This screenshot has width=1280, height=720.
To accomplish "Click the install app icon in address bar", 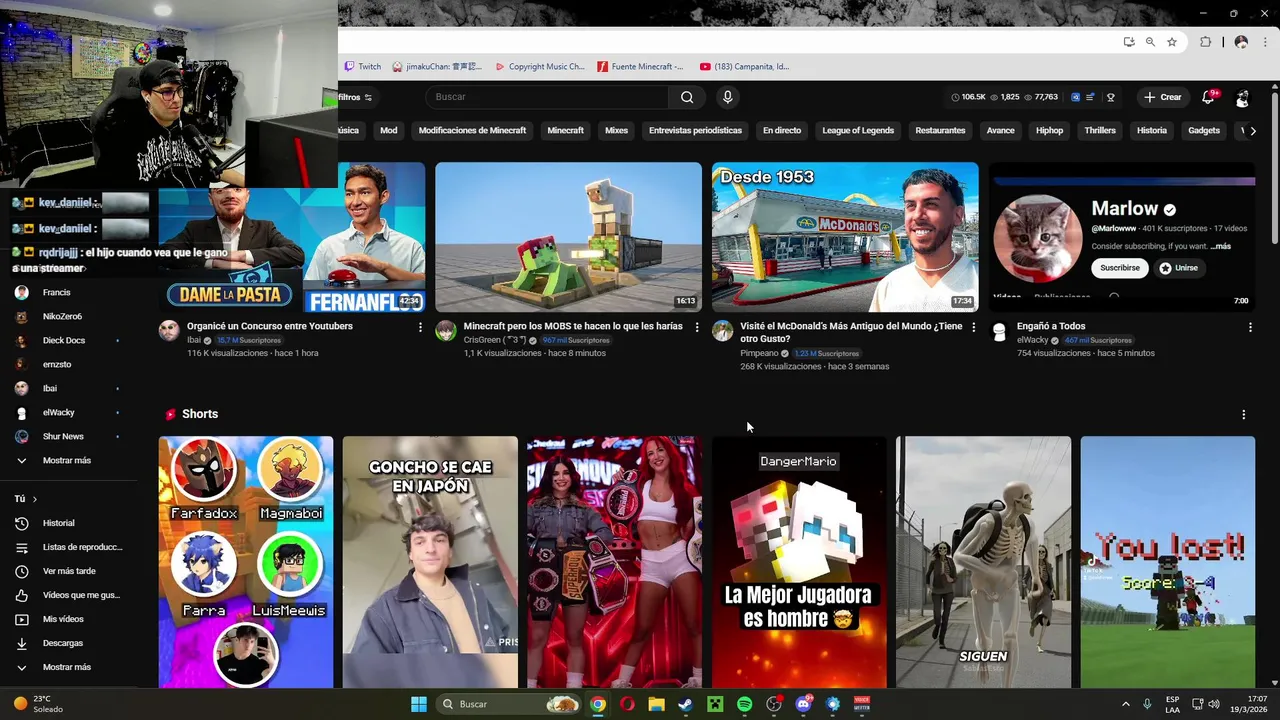I will (x=1129, y=42).
